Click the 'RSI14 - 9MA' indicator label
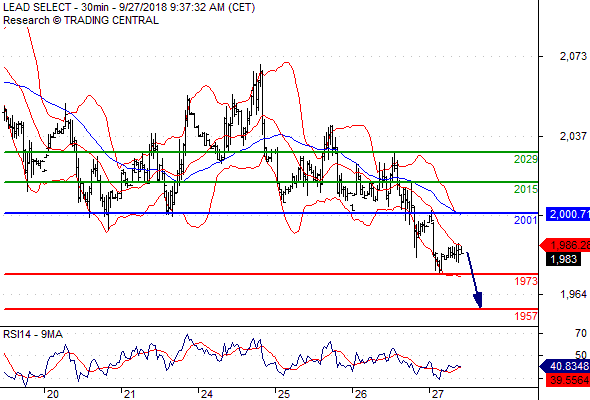Viewport: 590px width, 400px height. tap(33, 334)
